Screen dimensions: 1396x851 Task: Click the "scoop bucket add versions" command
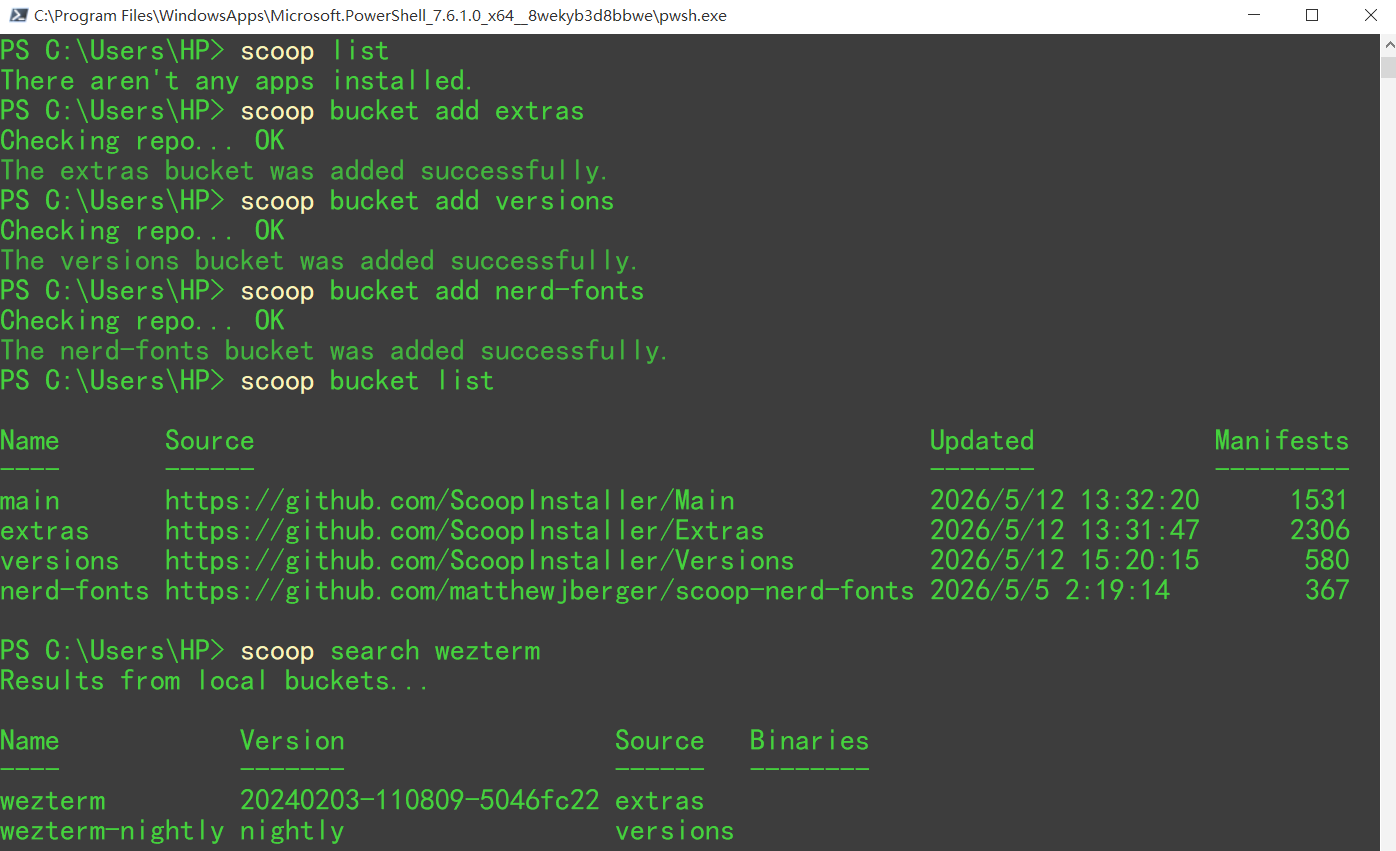[x=427, y=201]
